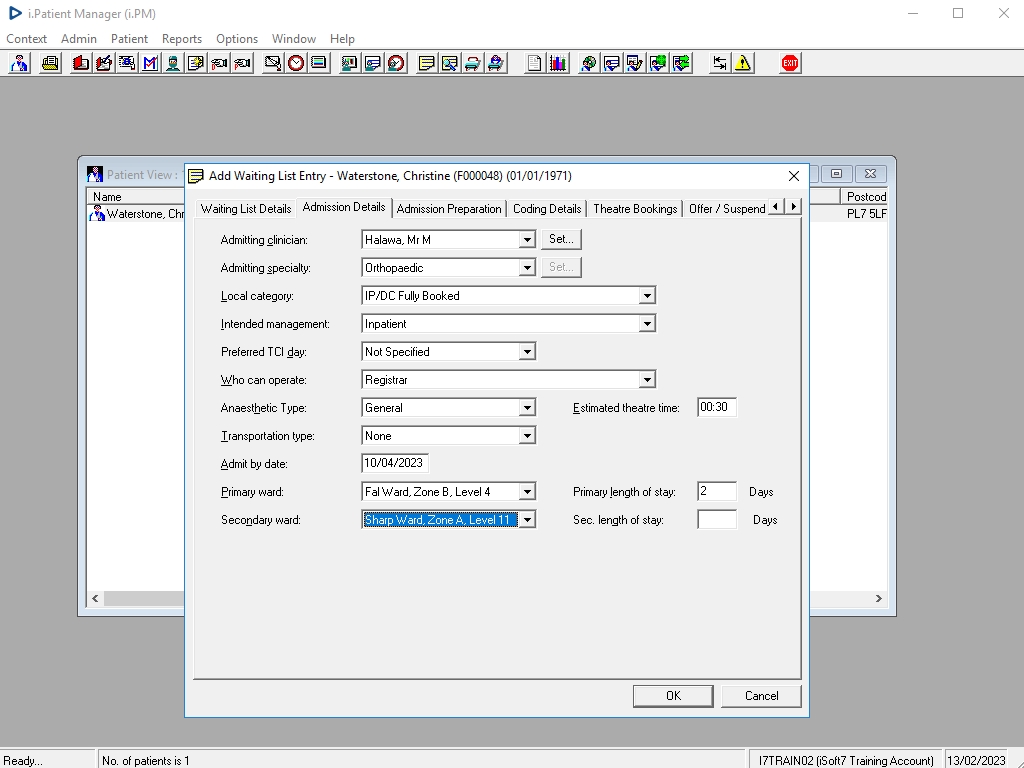Open the Options menu
The width and height of the screenshot is (1024, 768).
(x=237, y=39)
